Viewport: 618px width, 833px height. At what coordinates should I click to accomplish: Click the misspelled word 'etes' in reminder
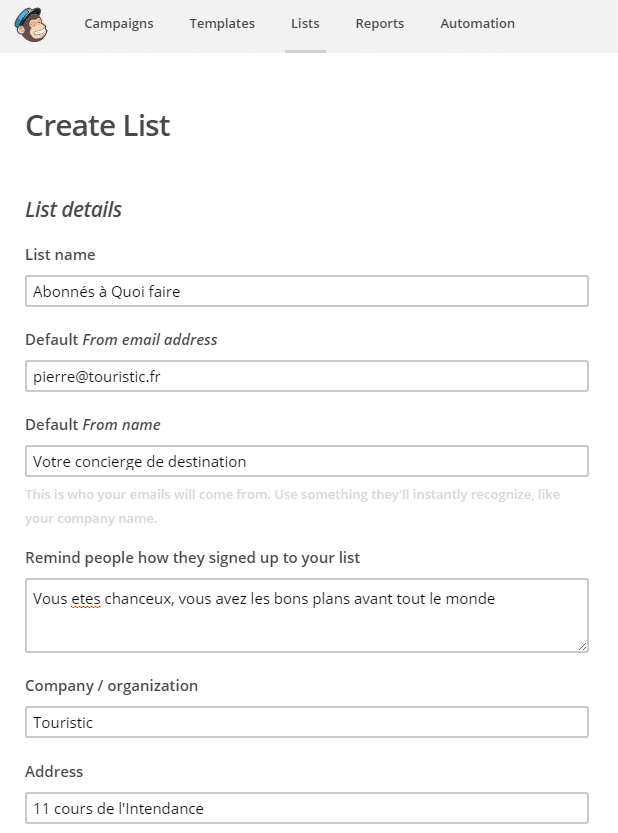[x=86, y=599]
